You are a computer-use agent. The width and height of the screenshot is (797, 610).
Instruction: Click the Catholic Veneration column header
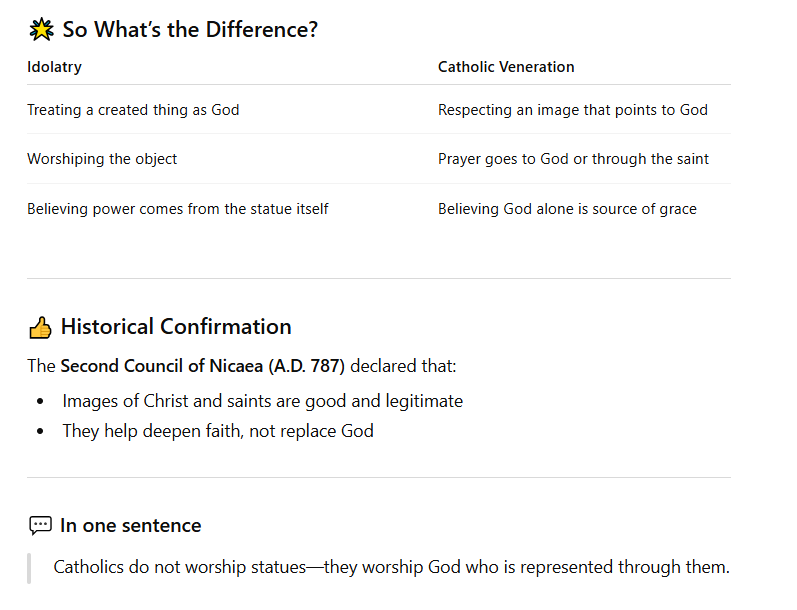[506, 67]
